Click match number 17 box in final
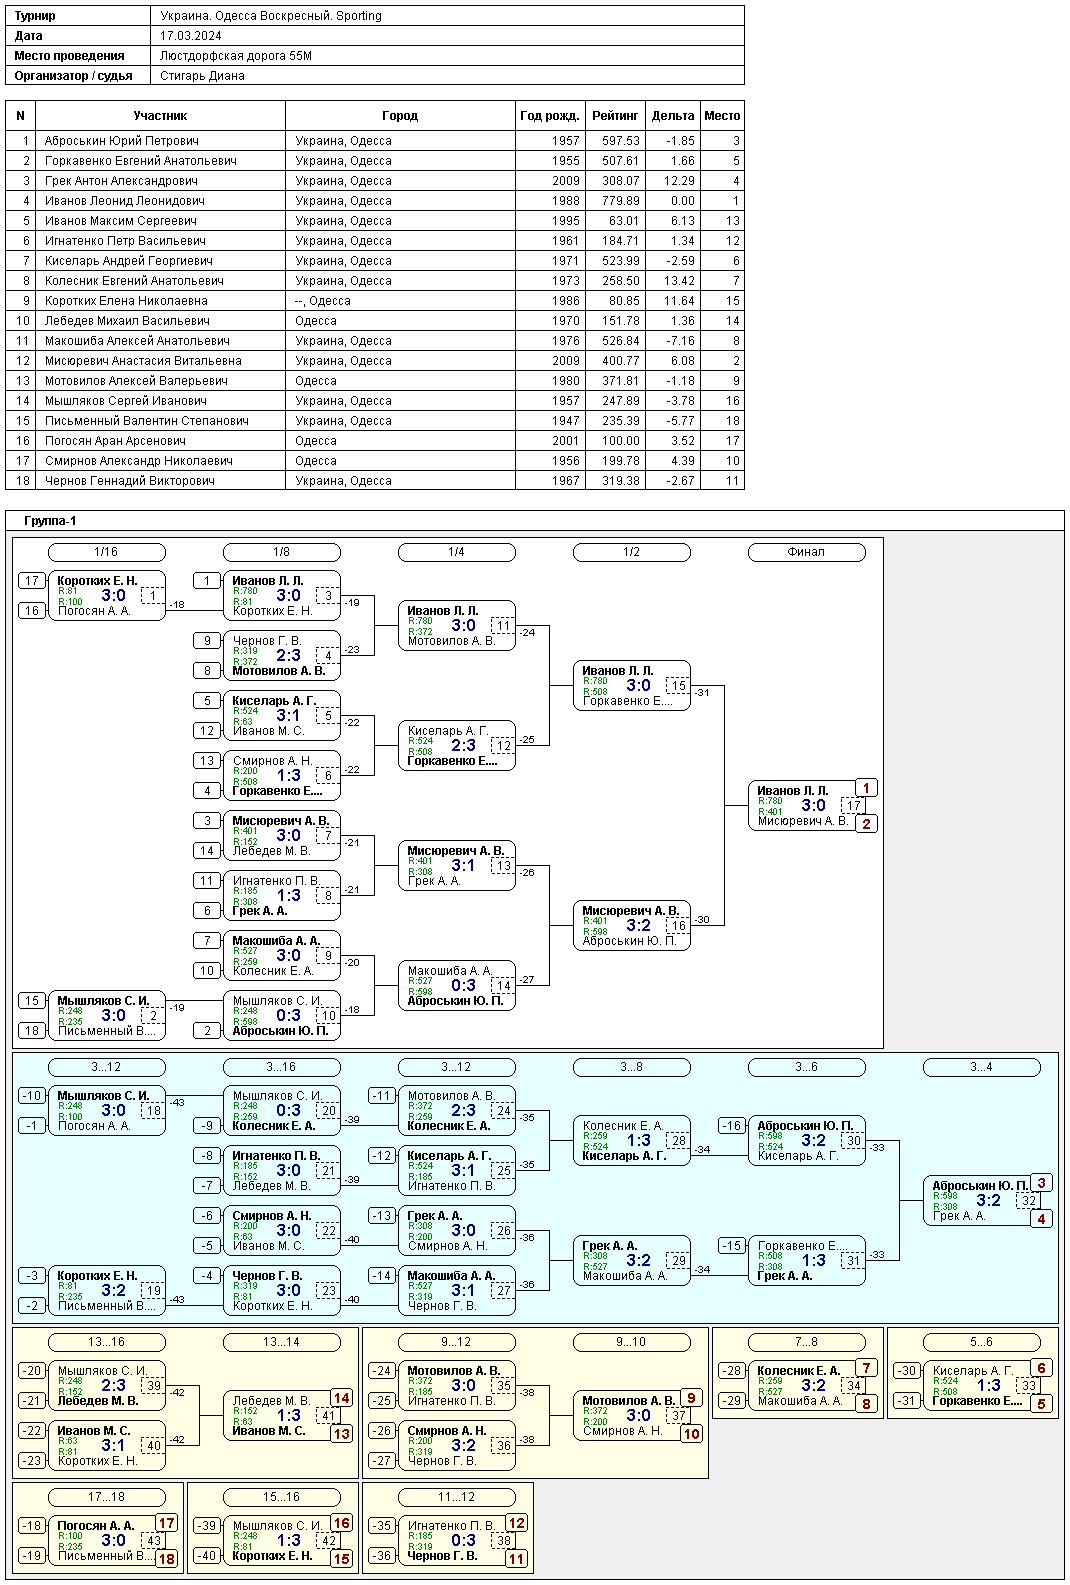Image resolution: width=1070 pixels, height=1585 pixels. pyautogui.click(x=853, y=805)
